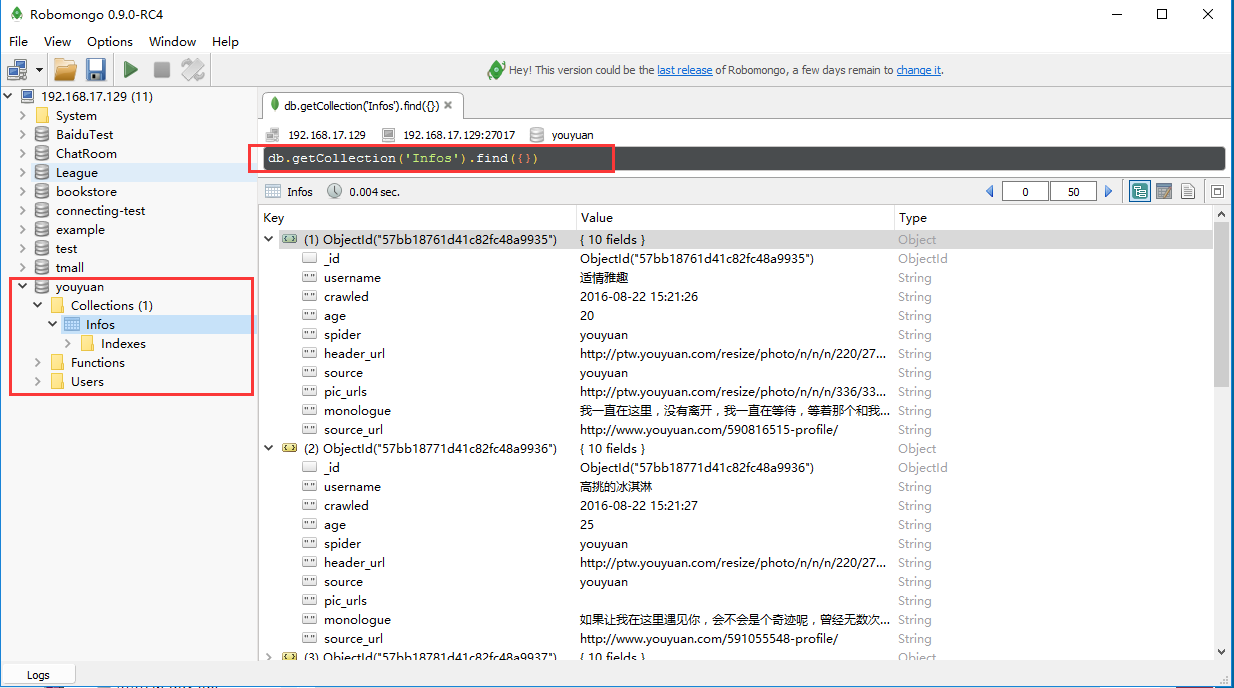Image resolution: width=1234 pixels, height=688 pixels.
Task: Switch results to text view mode
Action: pyautogui.click(x=1187, y=192)
